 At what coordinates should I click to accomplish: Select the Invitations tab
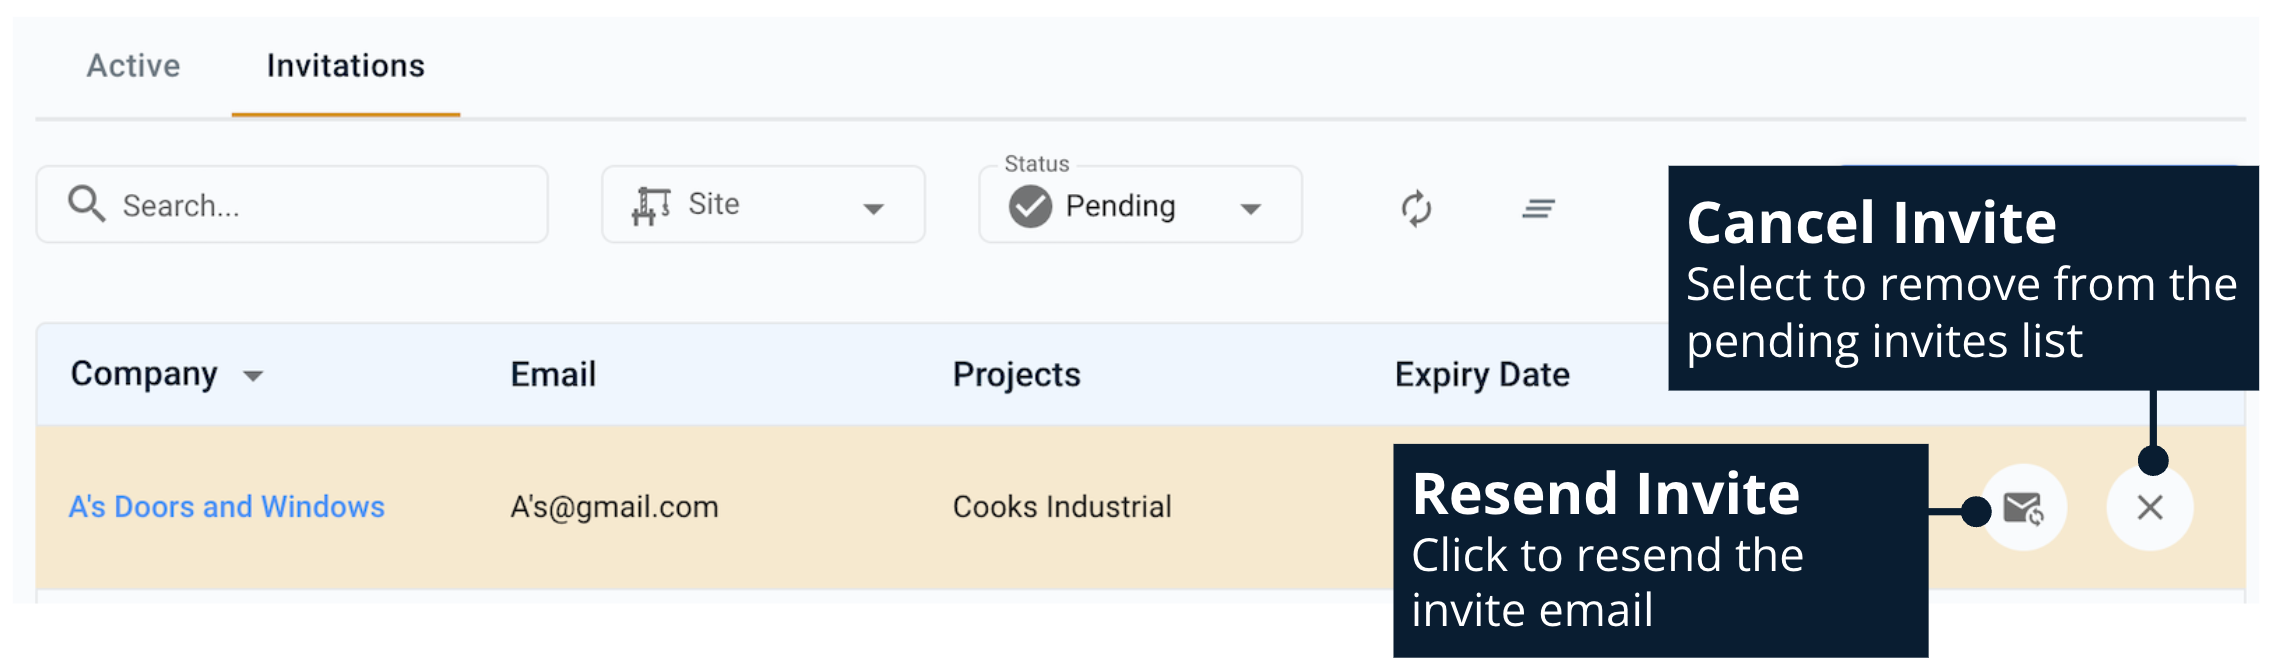pyautogui.click(x=345, y=66)
